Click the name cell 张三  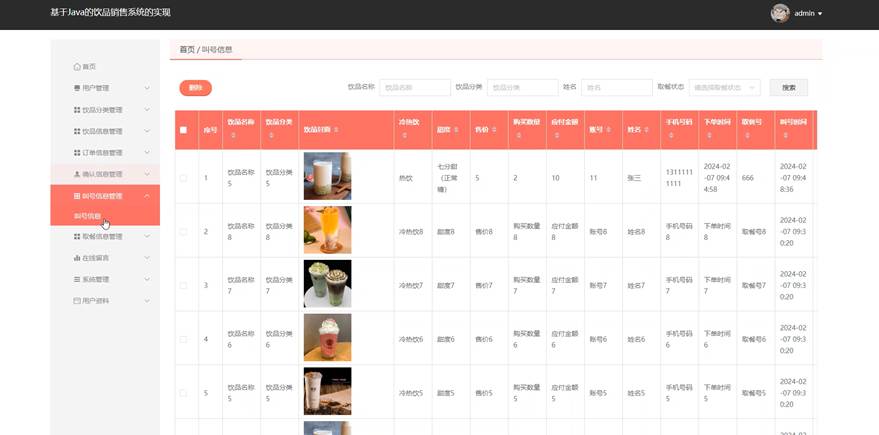tap(633, 178)
